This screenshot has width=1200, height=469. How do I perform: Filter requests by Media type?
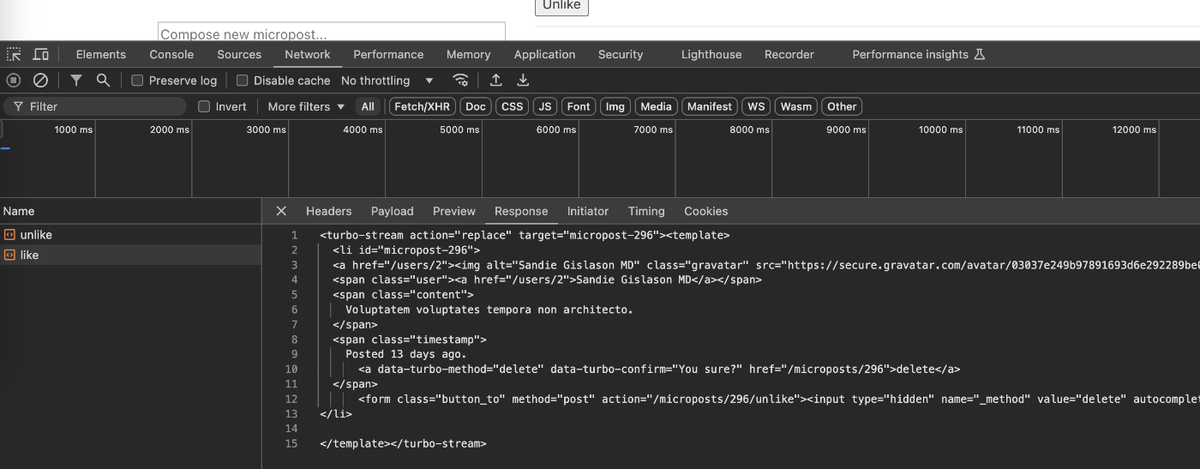click(x=656, y=107)
